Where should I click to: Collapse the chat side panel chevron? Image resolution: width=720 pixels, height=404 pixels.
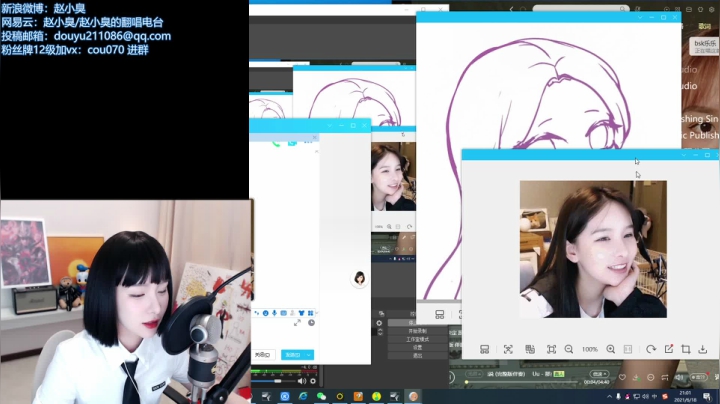[x=316, y=152]
